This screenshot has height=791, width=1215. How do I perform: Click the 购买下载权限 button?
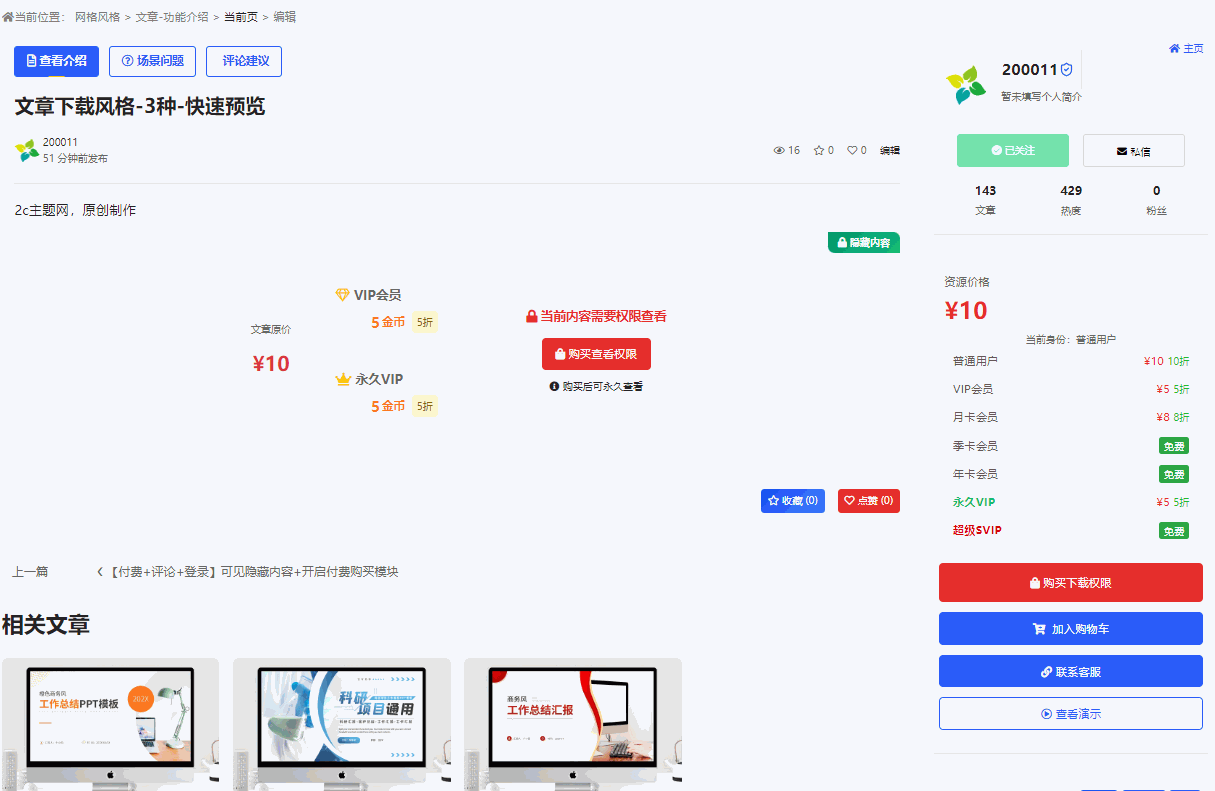[x=1071, y=582]
